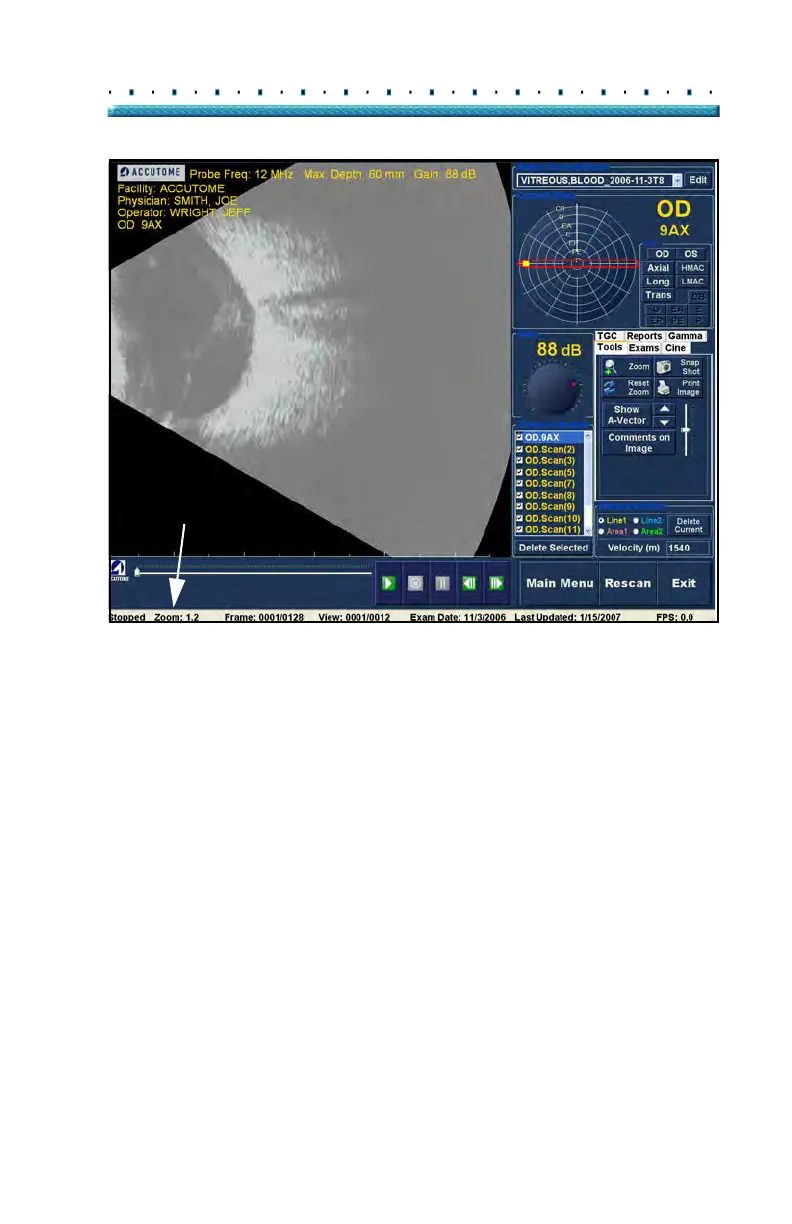Choose Trans scan orientation
The height and width of the screenshot is (1224, 792).
[x=658, y=296]
